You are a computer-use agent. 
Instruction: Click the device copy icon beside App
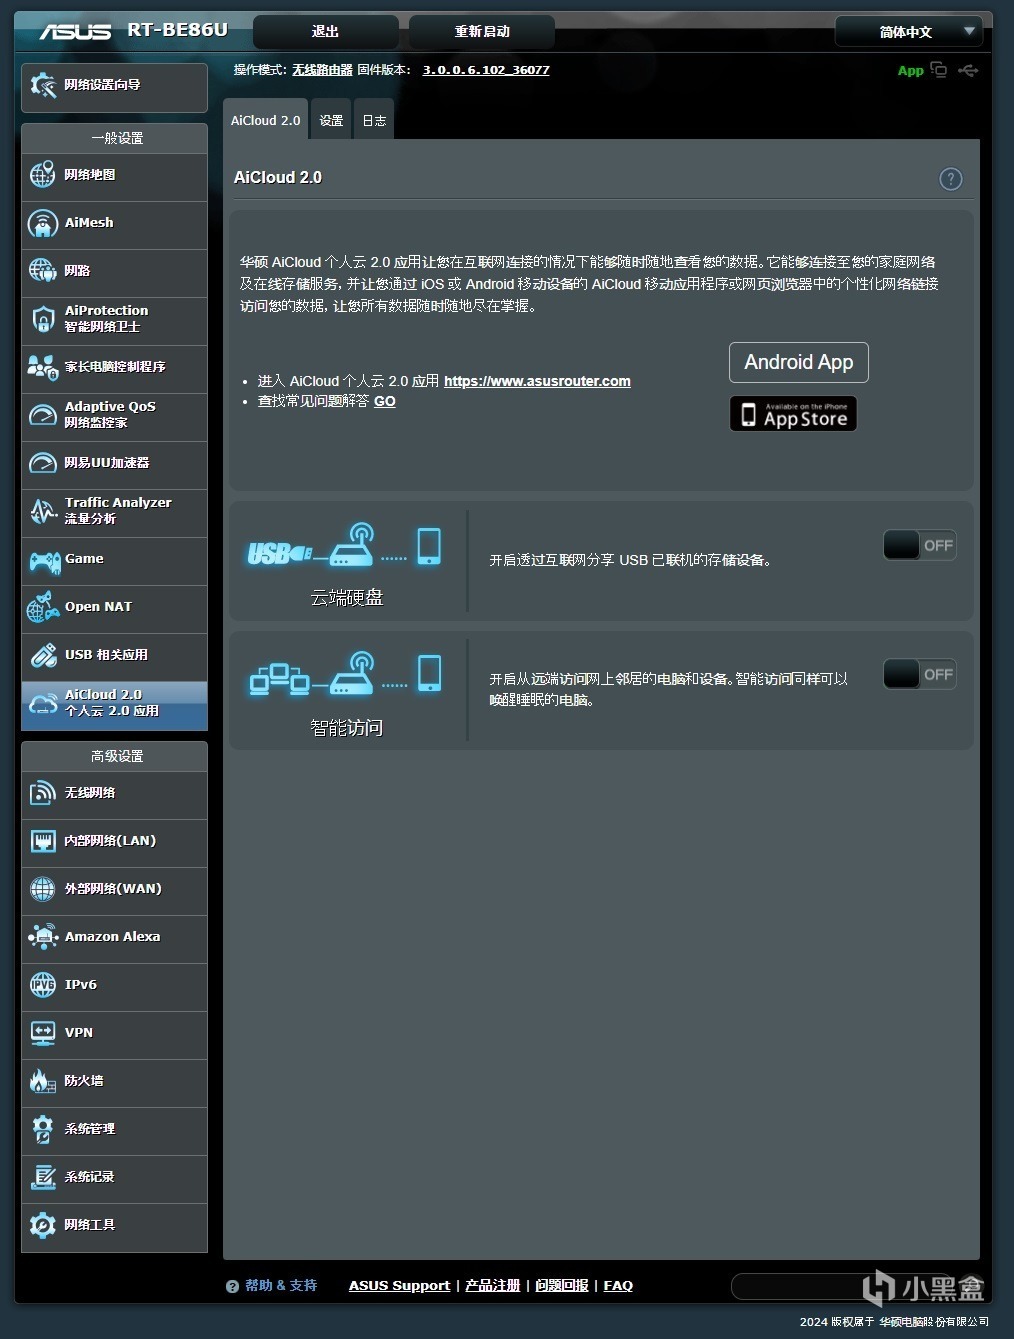939,69
